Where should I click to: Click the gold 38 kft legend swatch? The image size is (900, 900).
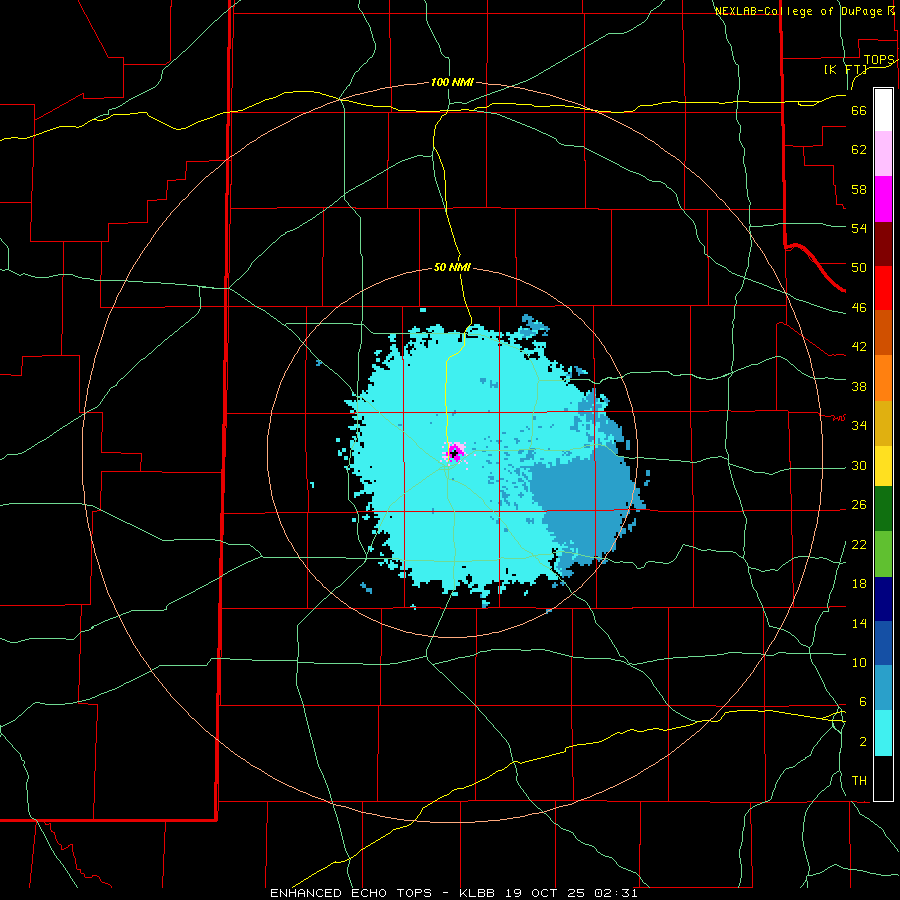883,423
